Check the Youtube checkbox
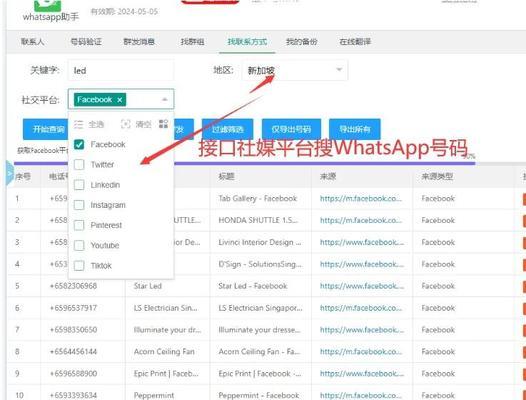This screenshot has width=526, height=400. coord(79,245)
